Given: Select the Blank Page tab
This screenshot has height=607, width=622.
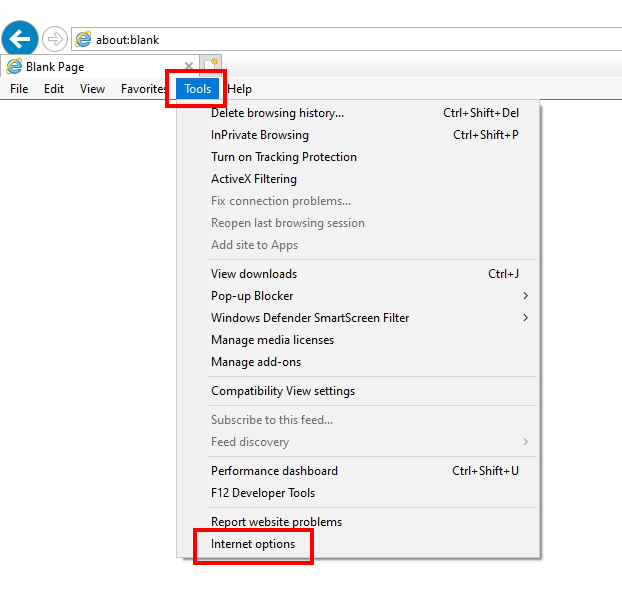Looking at the screenshot, I should [100, 66].
